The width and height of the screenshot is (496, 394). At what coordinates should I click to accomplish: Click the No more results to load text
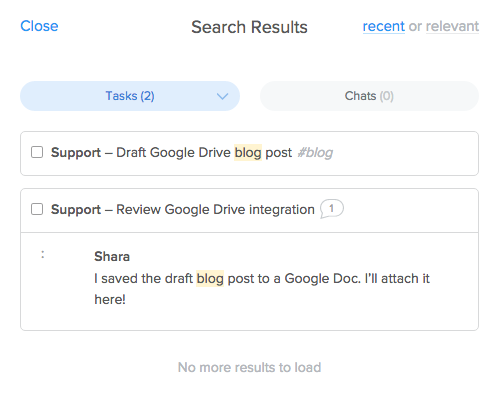pyautogui.click(x=249, y=367)
